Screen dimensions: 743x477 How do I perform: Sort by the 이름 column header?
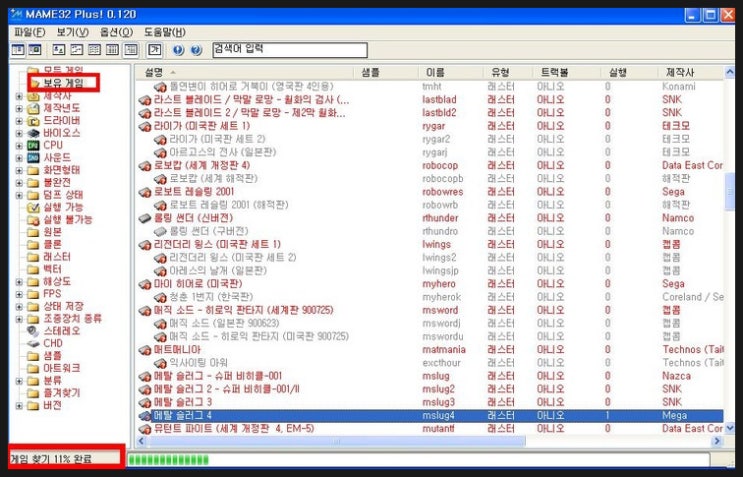point(451,72)
